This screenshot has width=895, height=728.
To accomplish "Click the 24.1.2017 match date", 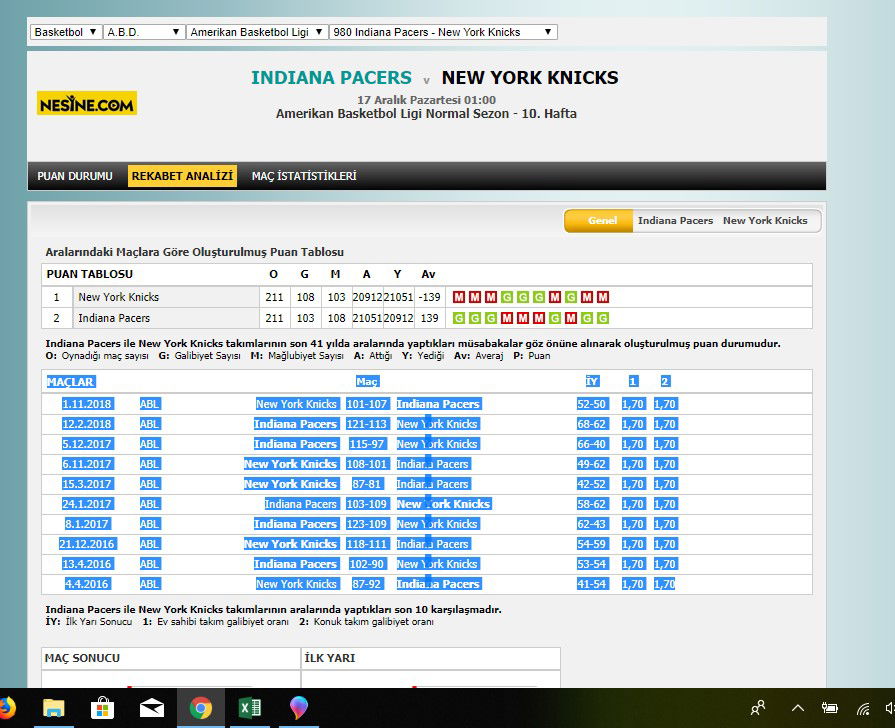I will (87, 504).
